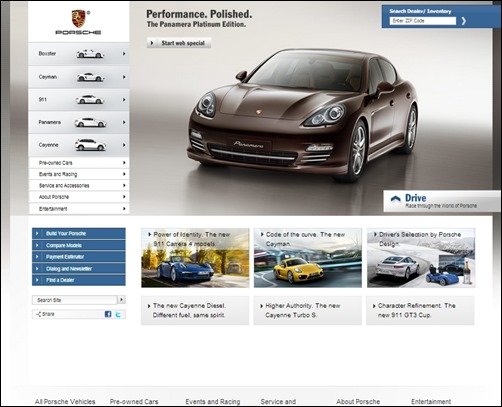Submit ZIP code with the arrow icon
Image resolution: width=502 pixels, height=407 pixels.
(x=463, y=21)
